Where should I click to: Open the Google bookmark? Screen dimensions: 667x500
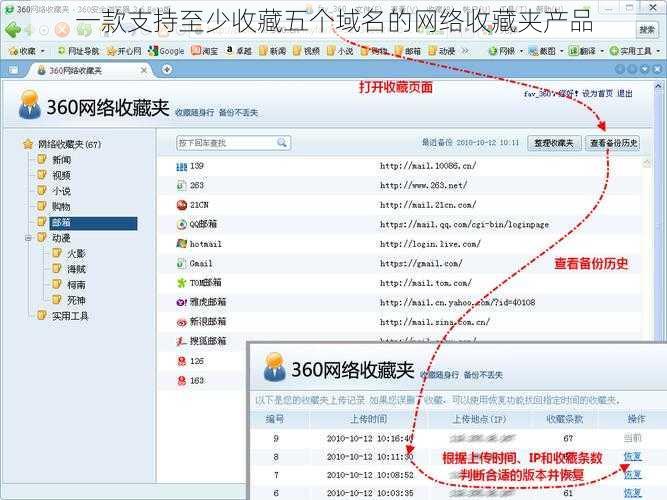[x=166, y=51]
